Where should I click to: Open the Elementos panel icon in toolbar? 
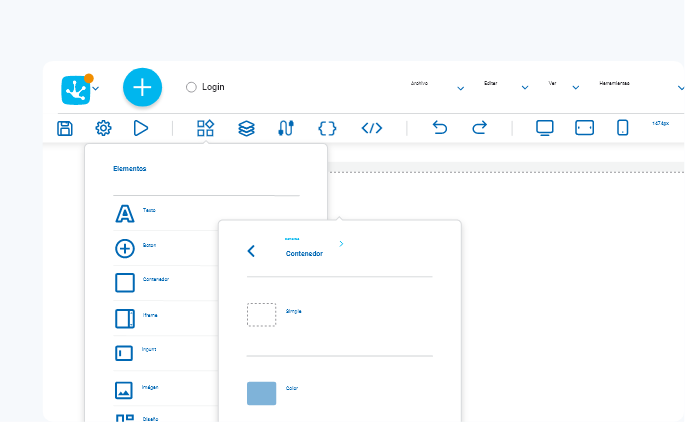[205, 128]
